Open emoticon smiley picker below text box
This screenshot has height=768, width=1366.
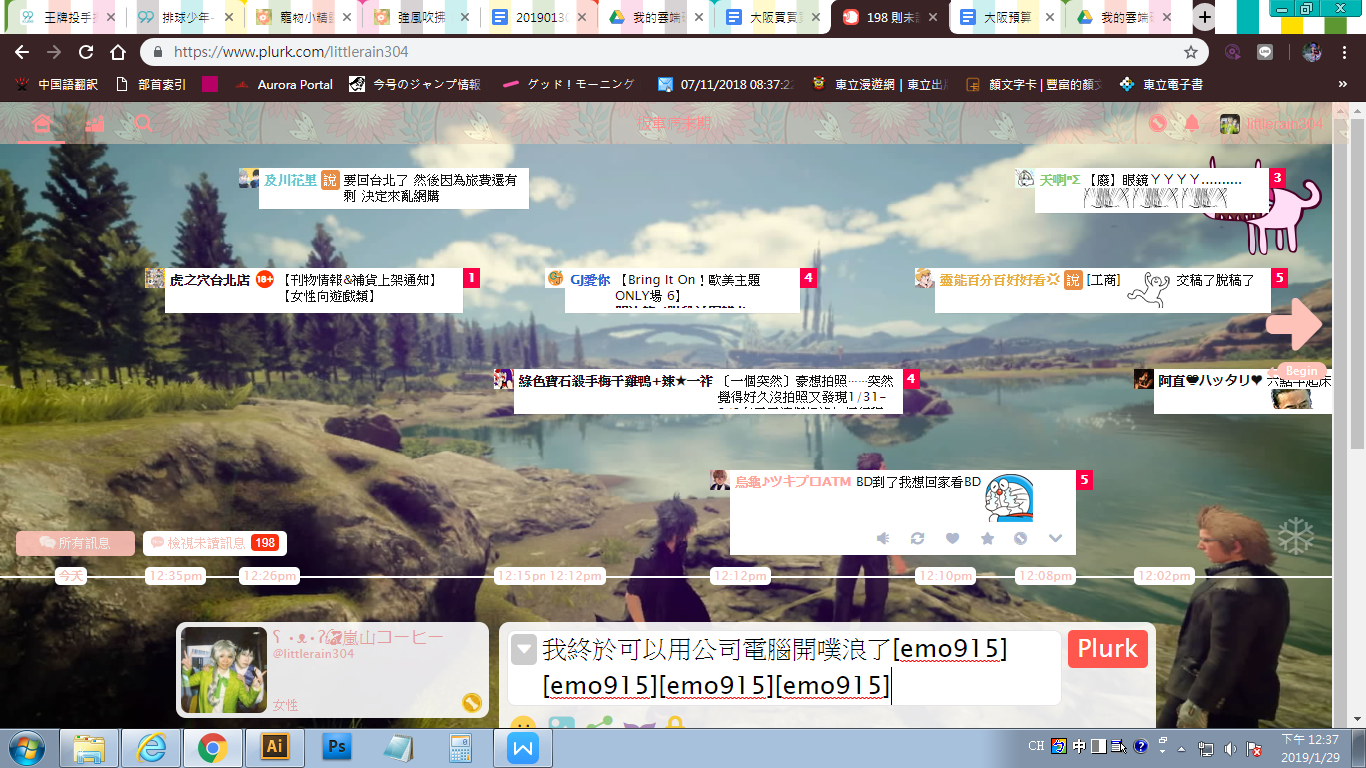click(x=523, y=724)
